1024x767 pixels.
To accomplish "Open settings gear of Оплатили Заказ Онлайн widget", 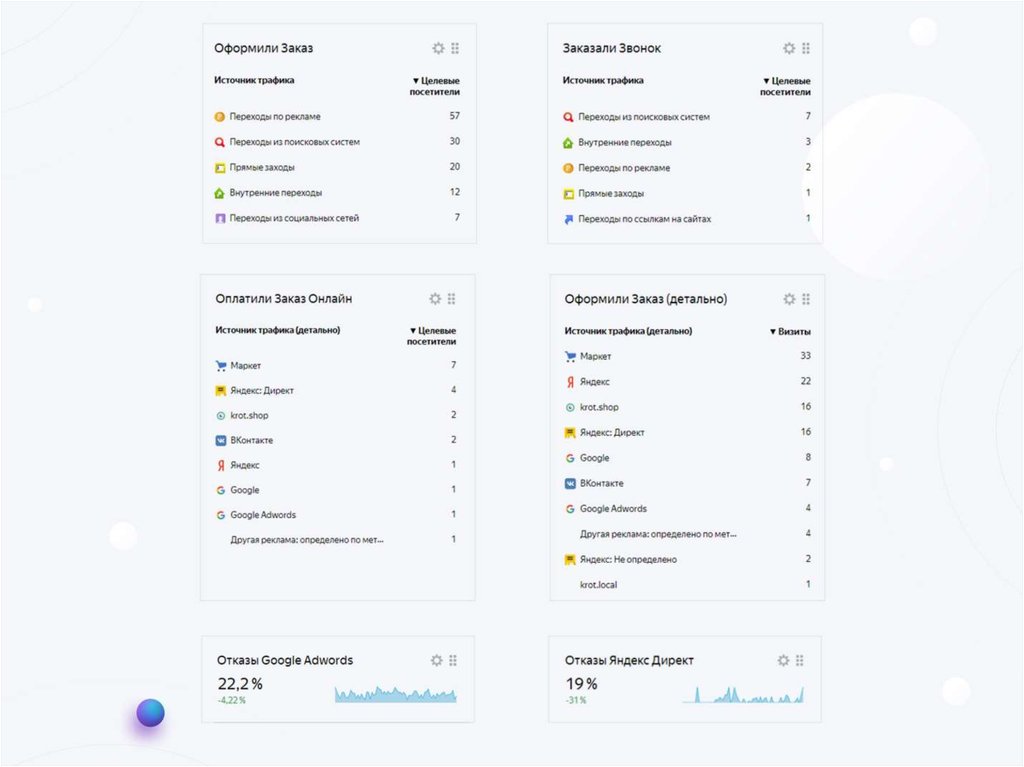I will (x=435, y=299).
